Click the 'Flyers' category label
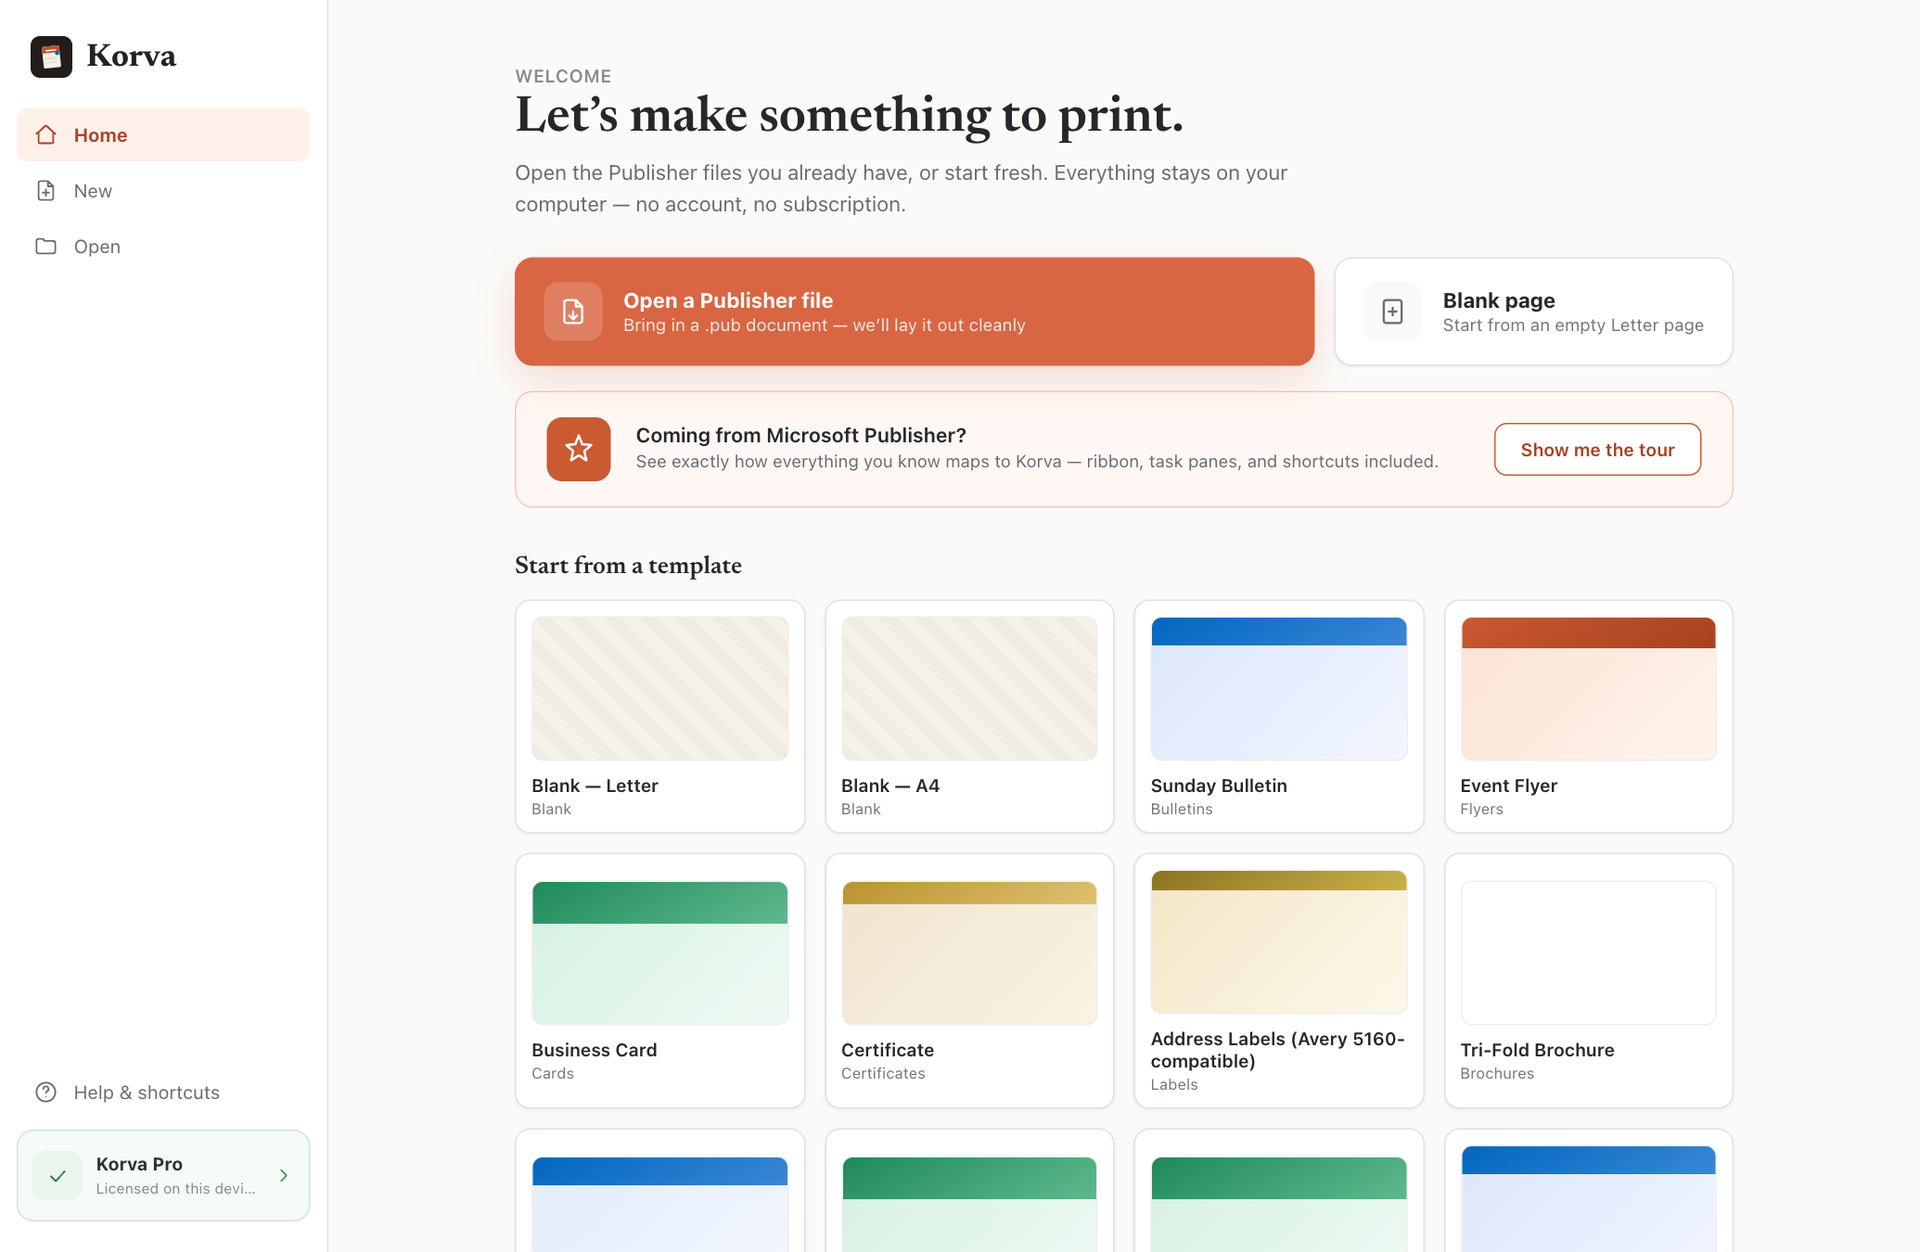The width and height of the screenshot is (1920, 1252). tap(1481, 809)
